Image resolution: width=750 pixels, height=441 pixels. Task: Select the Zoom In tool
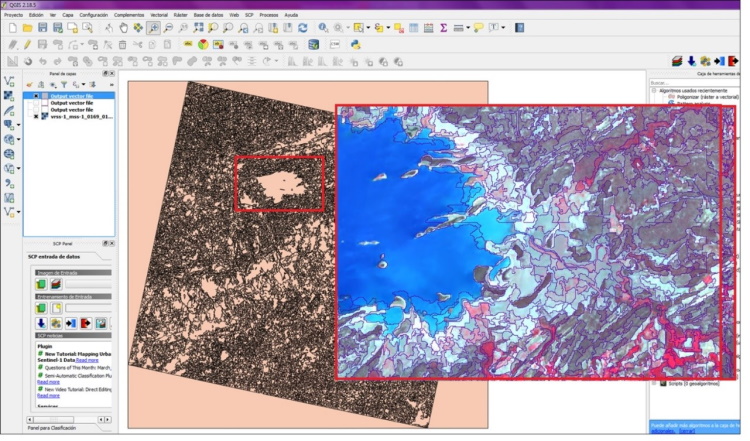154,28
